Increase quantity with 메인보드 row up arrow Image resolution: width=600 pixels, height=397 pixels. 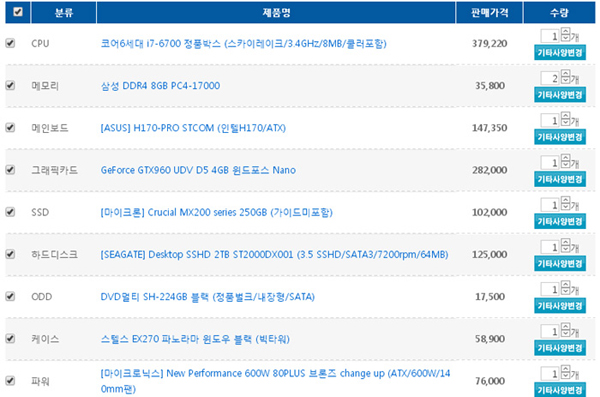coord(566,115)
